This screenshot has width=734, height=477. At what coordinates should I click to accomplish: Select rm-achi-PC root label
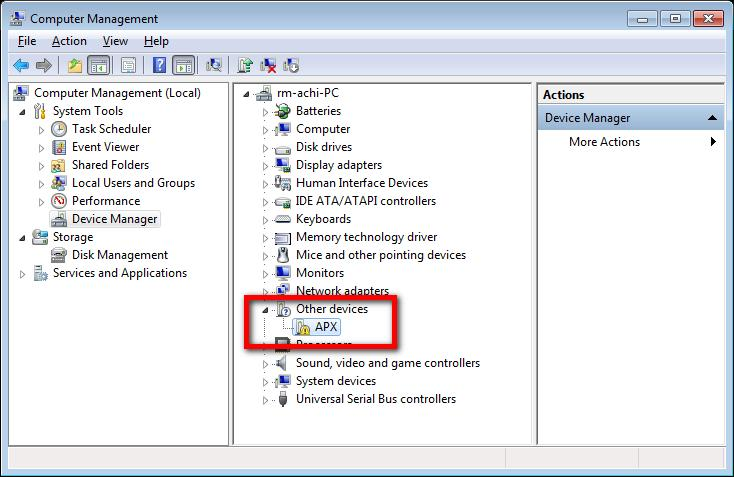308,93
